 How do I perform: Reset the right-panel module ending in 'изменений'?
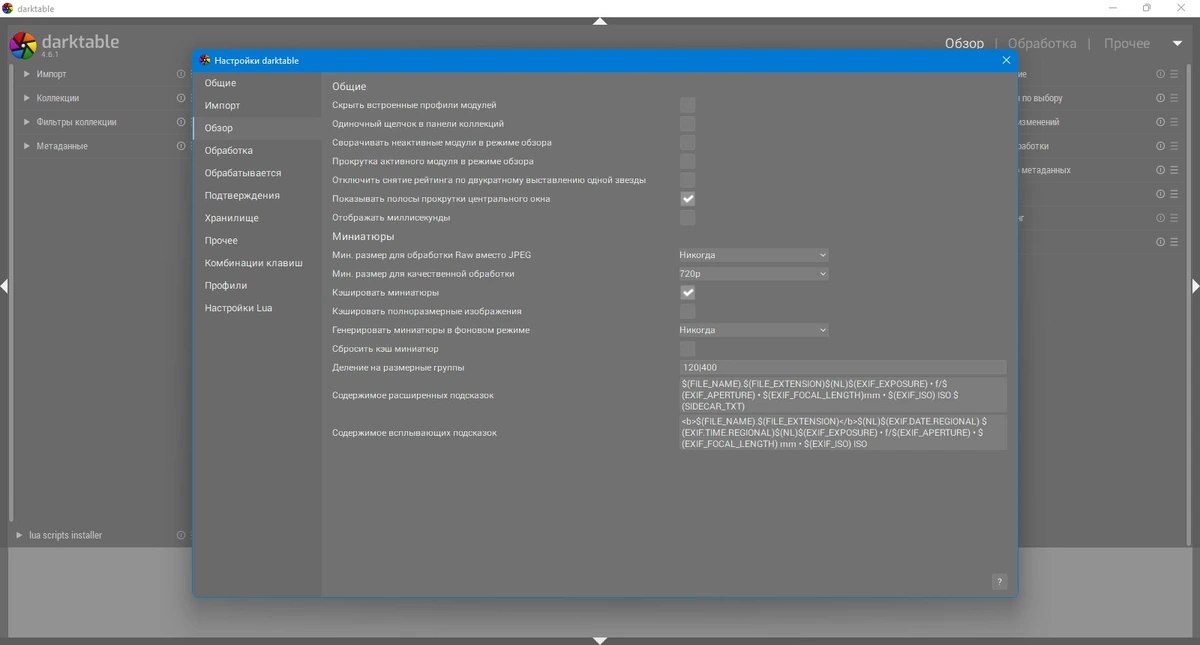pyautogui.click(x=1160, y=122)
